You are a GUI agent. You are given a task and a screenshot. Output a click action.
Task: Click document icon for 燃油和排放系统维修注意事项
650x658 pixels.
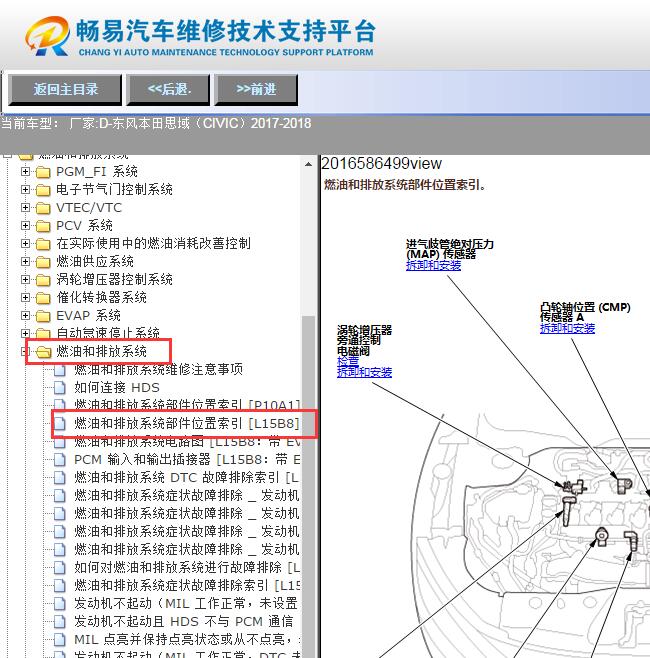60,370
